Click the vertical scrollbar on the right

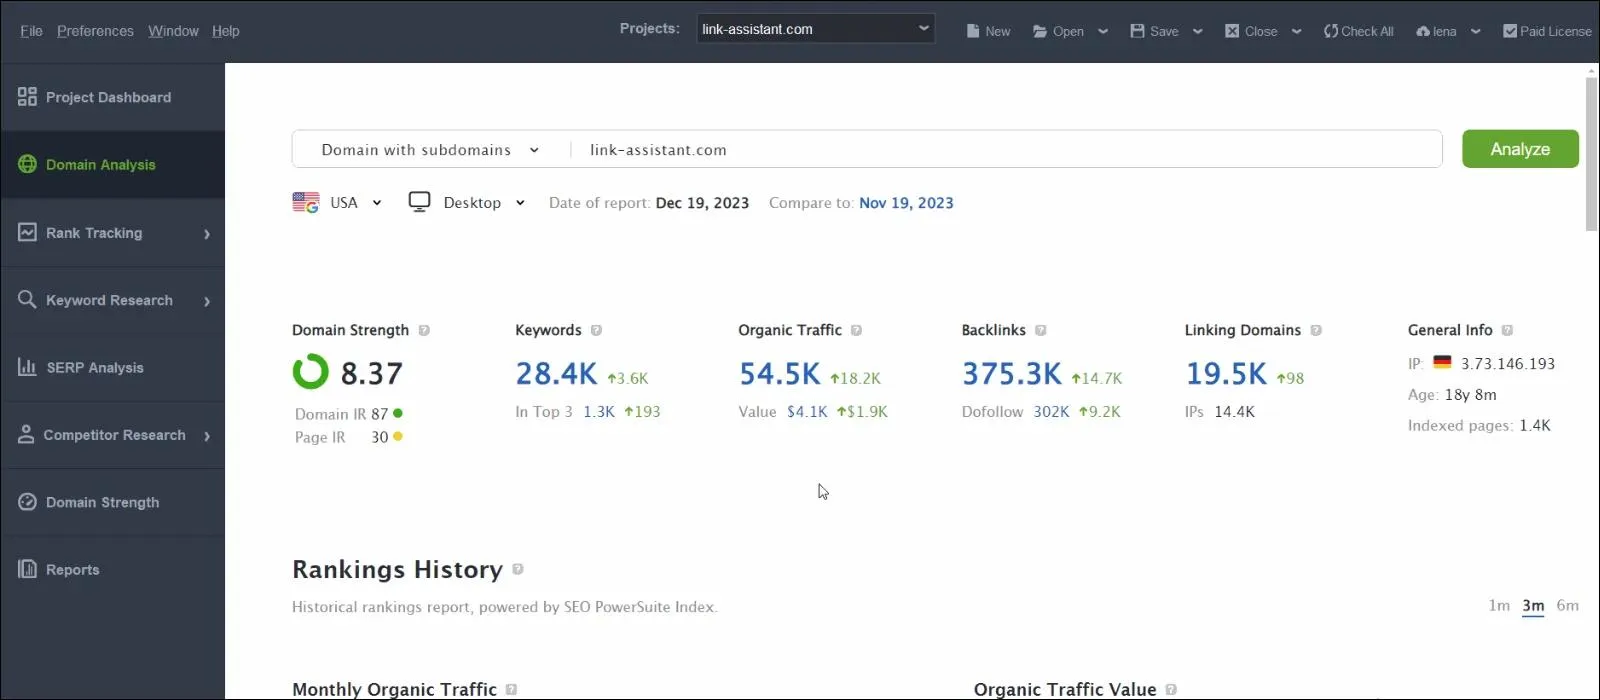[x=1591, y=155]
